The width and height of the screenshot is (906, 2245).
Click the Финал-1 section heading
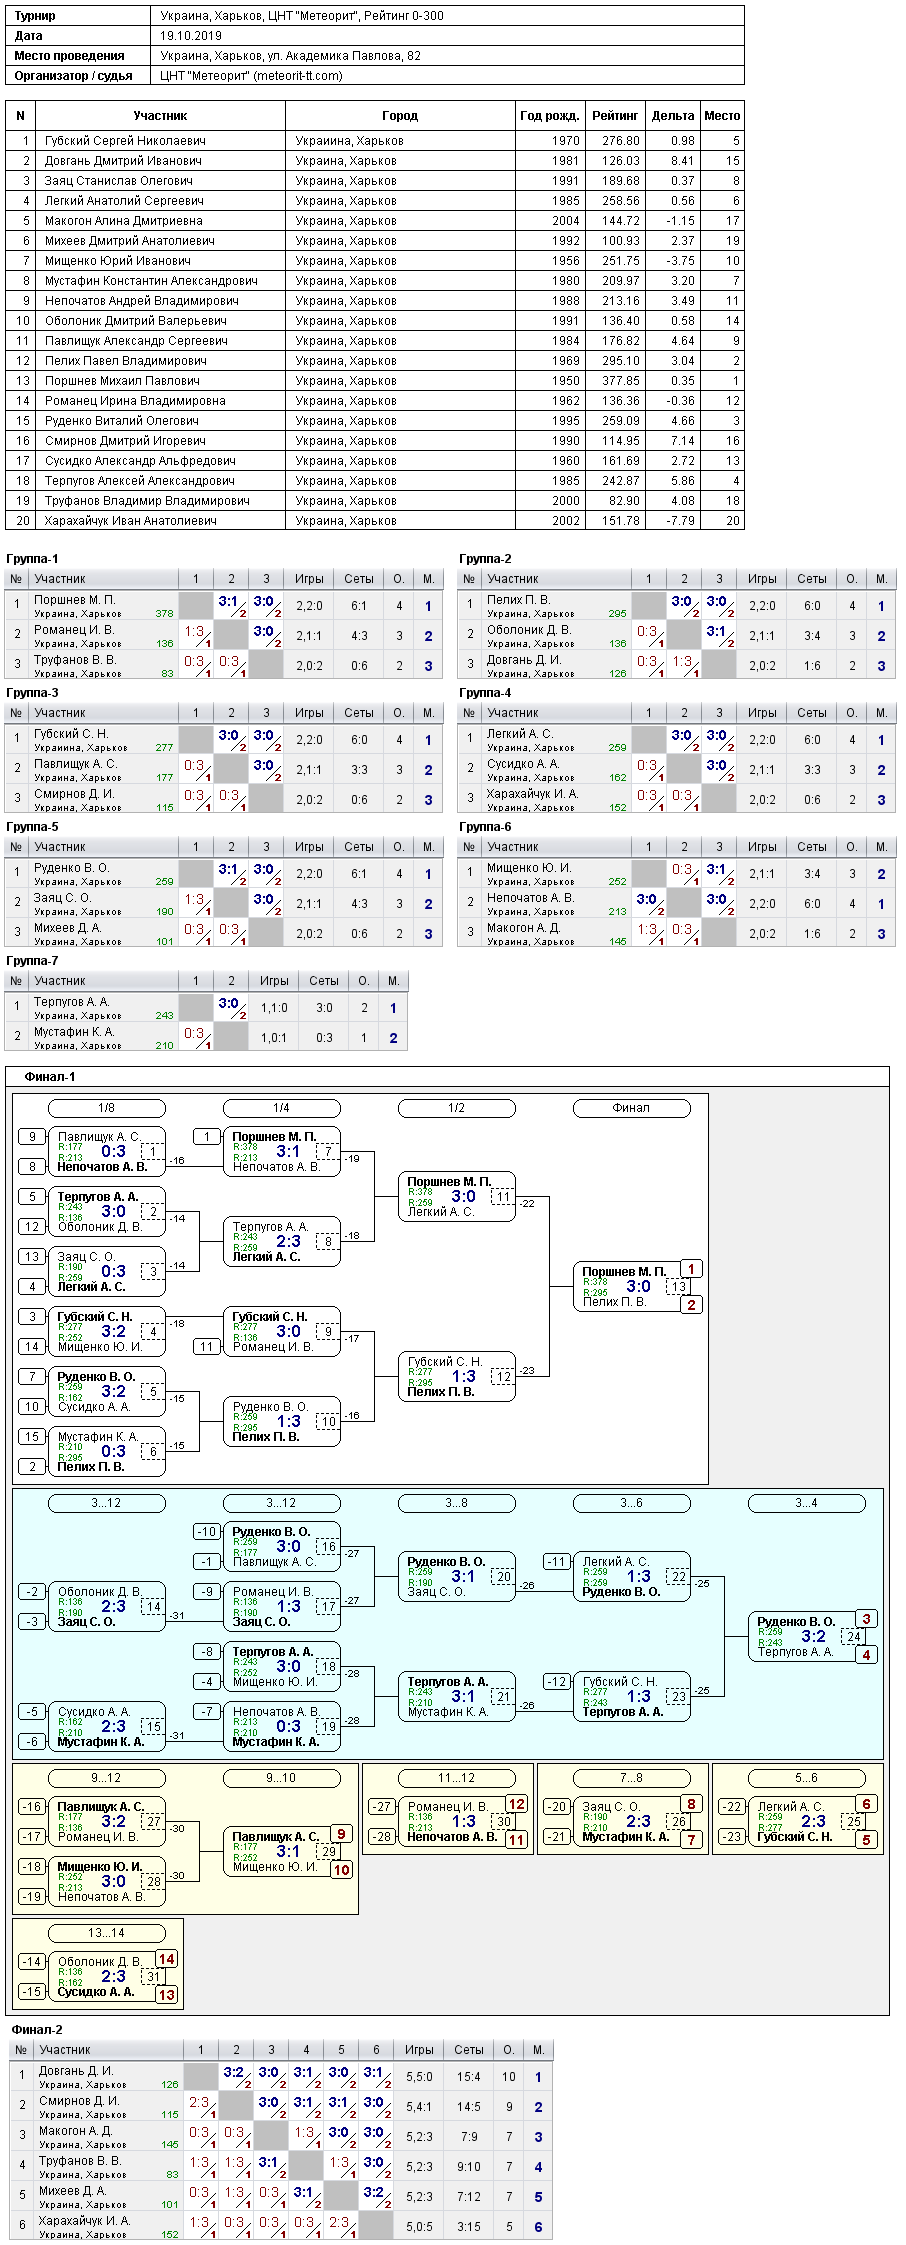coord(50,1077)
